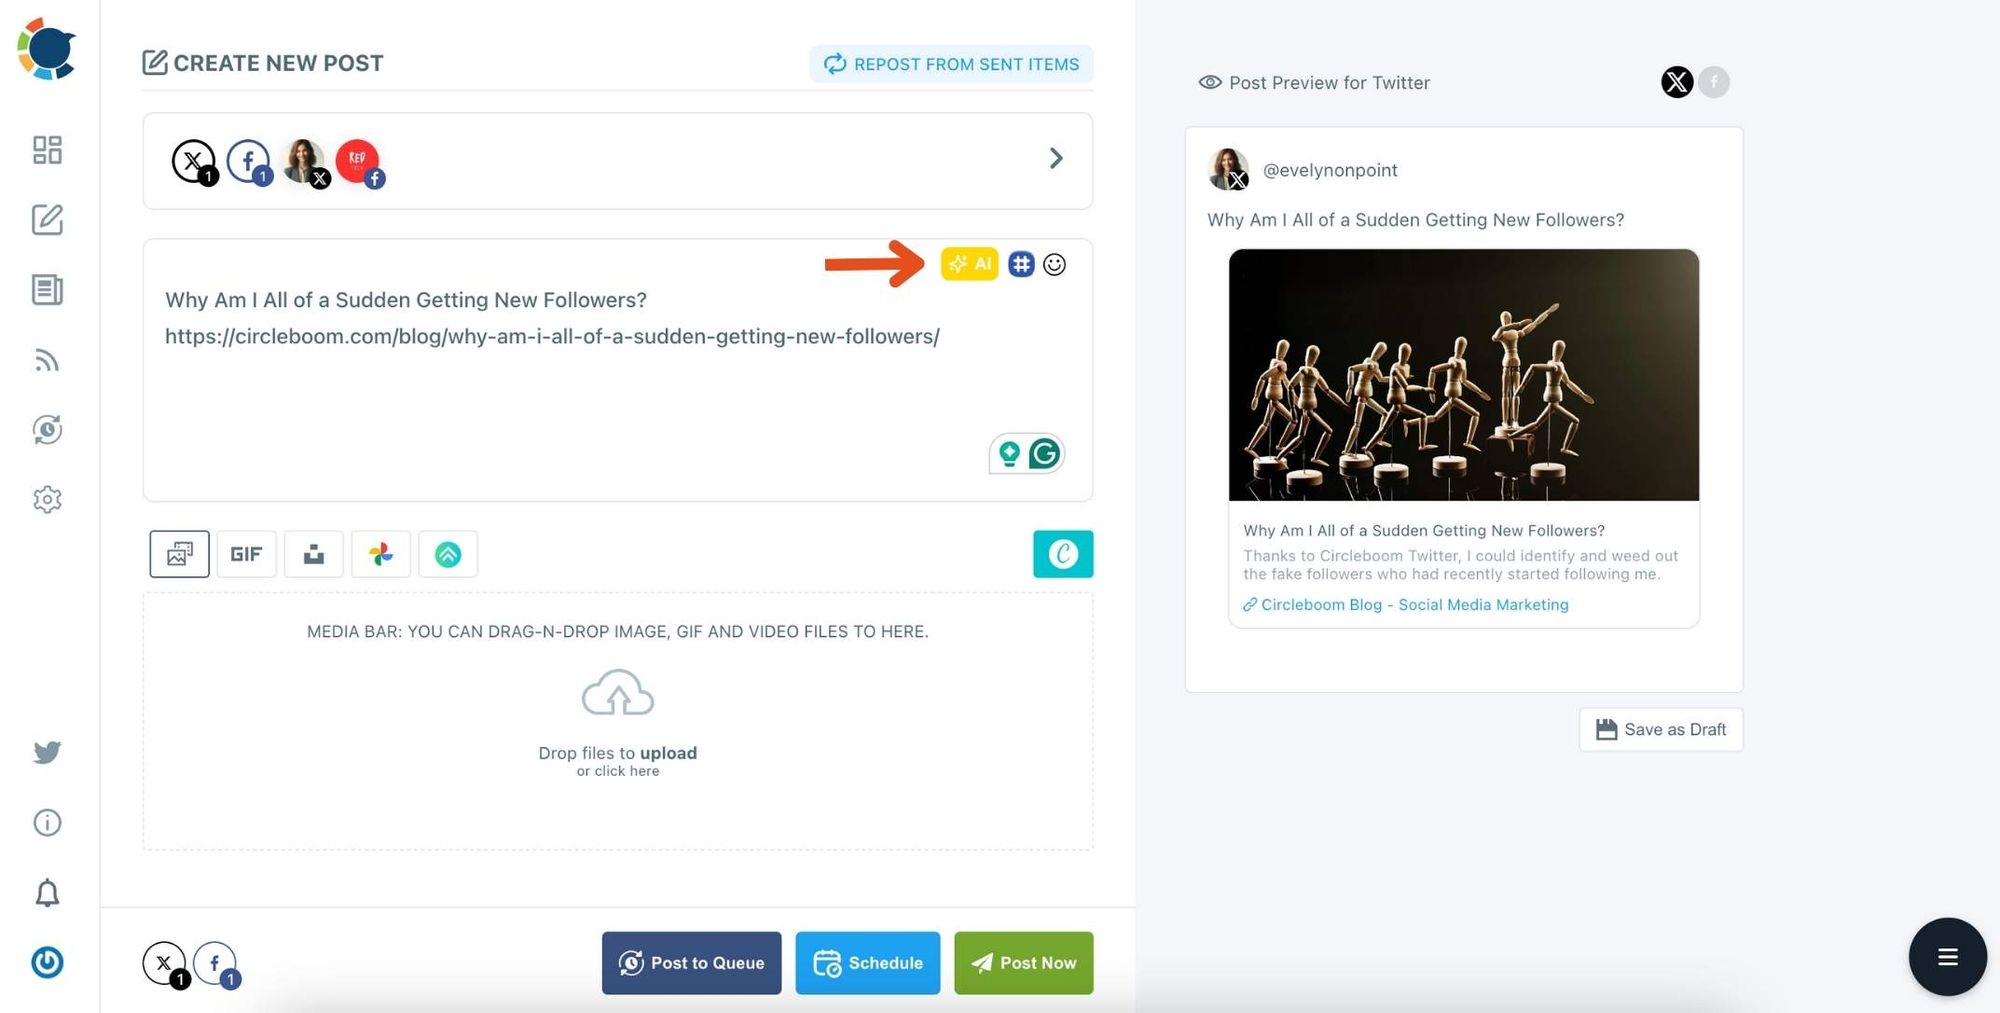2000x1013 pixels.
Task: Open the RSS feed section in sidebar
Action: coord(47,360)
